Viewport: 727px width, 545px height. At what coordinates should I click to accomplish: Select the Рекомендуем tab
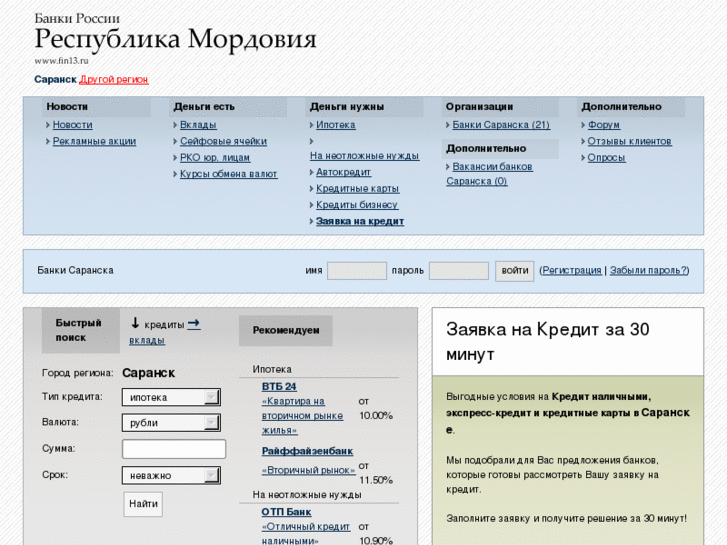(286, 330)
